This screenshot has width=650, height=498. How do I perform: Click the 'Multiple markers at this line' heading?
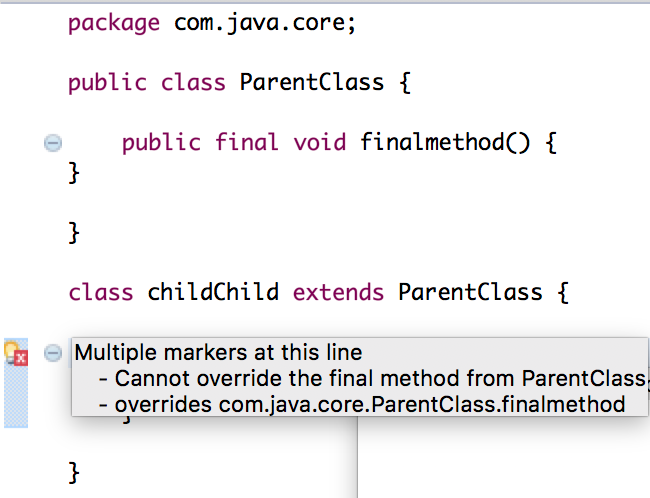tap(218, 352)
